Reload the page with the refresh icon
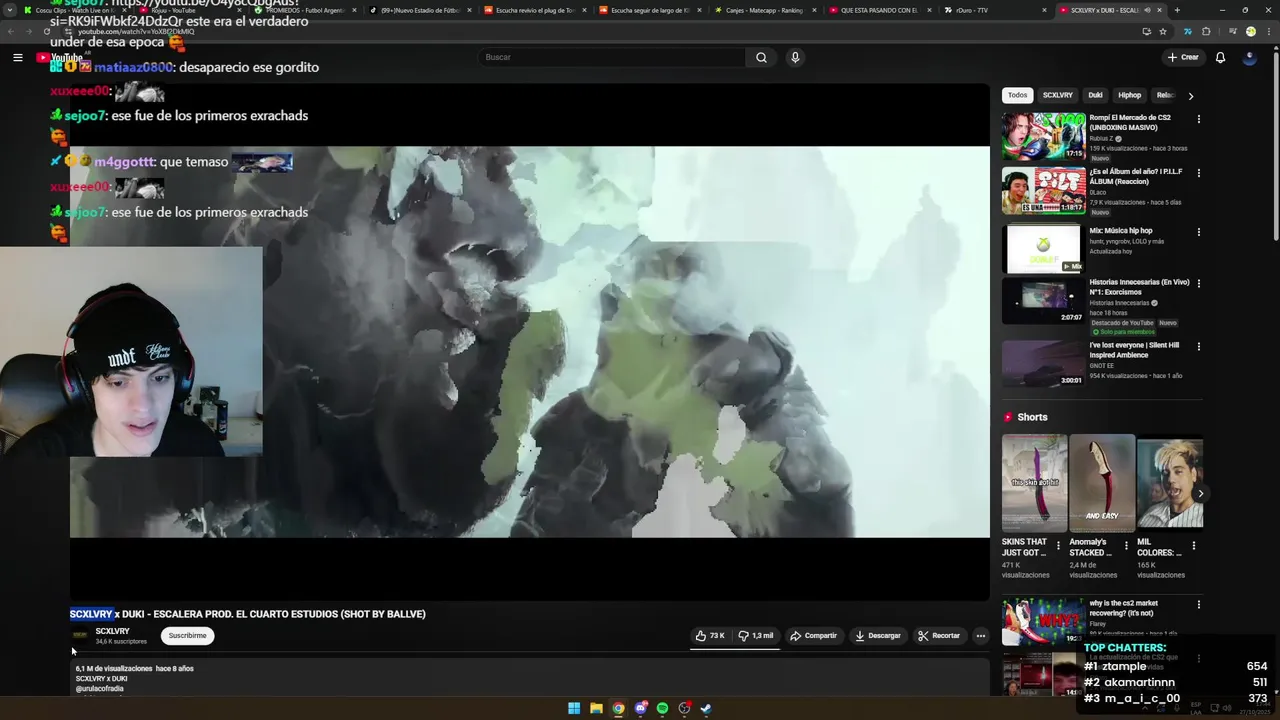 tap(47, 31)
